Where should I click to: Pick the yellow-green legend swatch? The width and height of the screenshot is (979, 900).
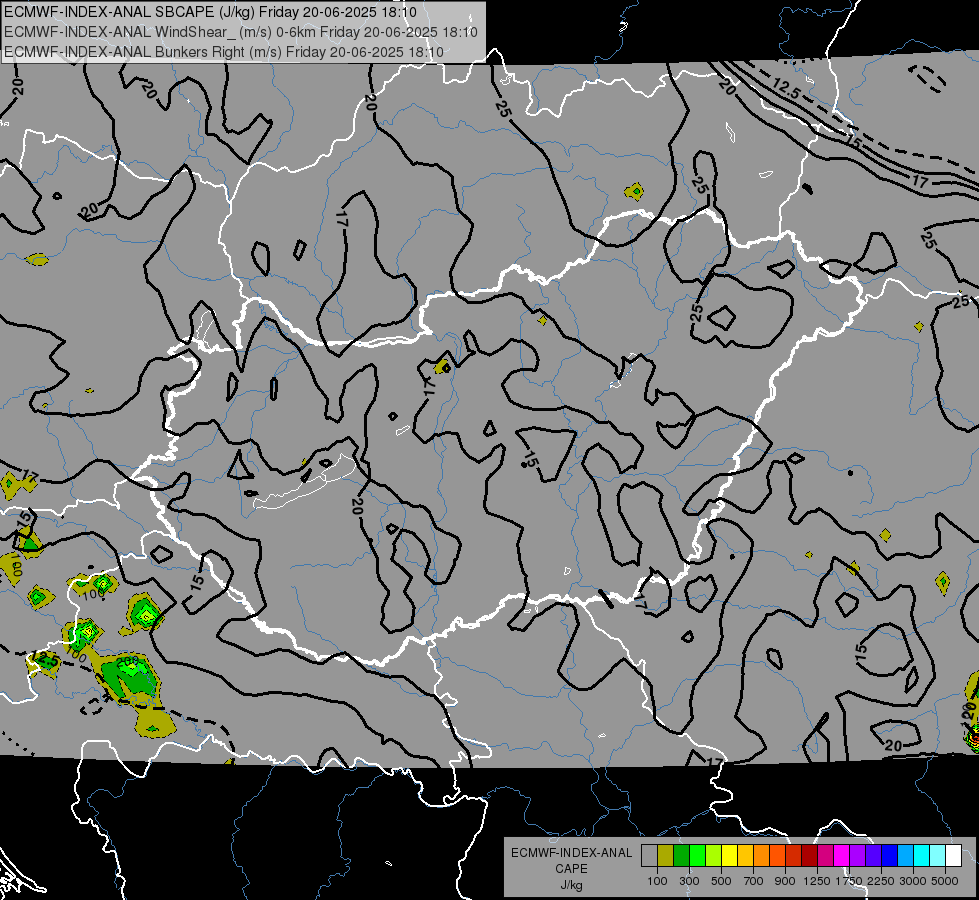coord(714,855)
